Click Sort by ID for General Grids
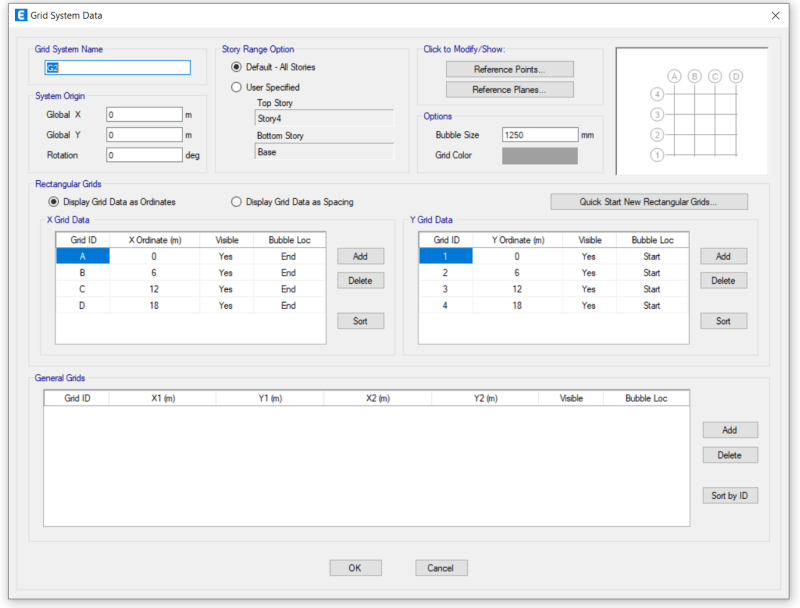 point(730,495)
